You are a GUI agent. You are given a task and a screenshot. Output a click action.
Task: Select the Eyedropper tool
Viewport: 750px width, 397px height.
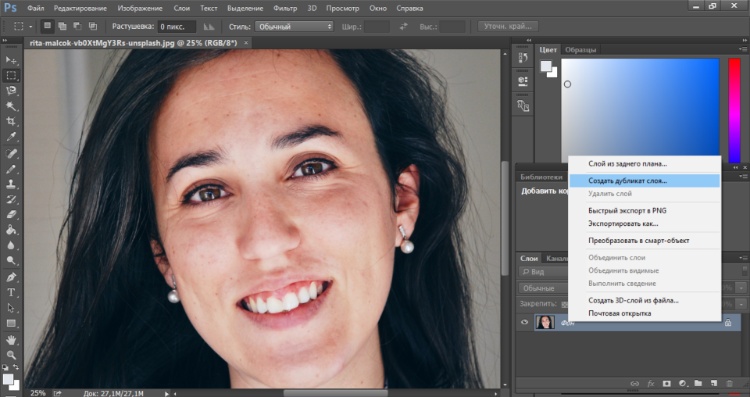pyautogui.click(x=11, y=137)
